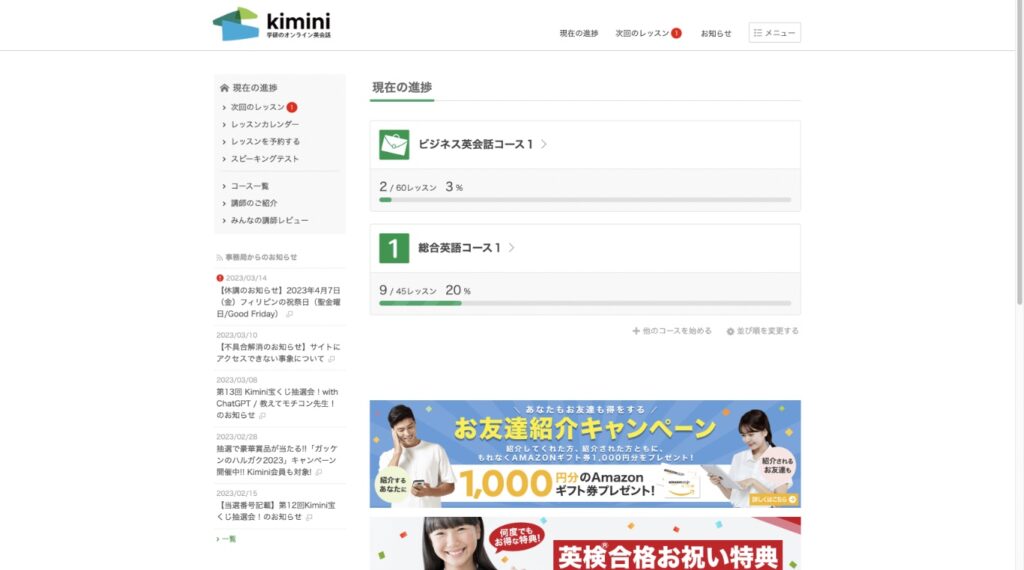Select レッスンを予約する in the sidebar
1024x570 pixels.
[x=265, y=141]
